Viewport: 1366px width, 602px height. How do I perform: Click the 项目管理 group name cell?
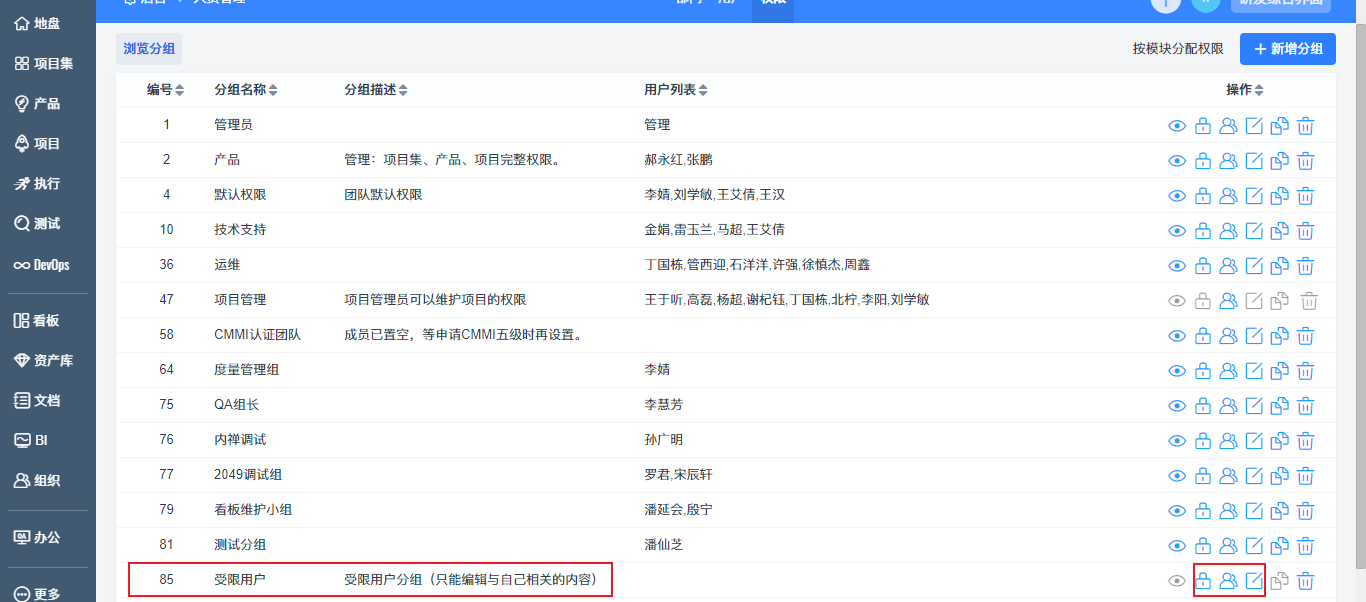pos(240,300)
